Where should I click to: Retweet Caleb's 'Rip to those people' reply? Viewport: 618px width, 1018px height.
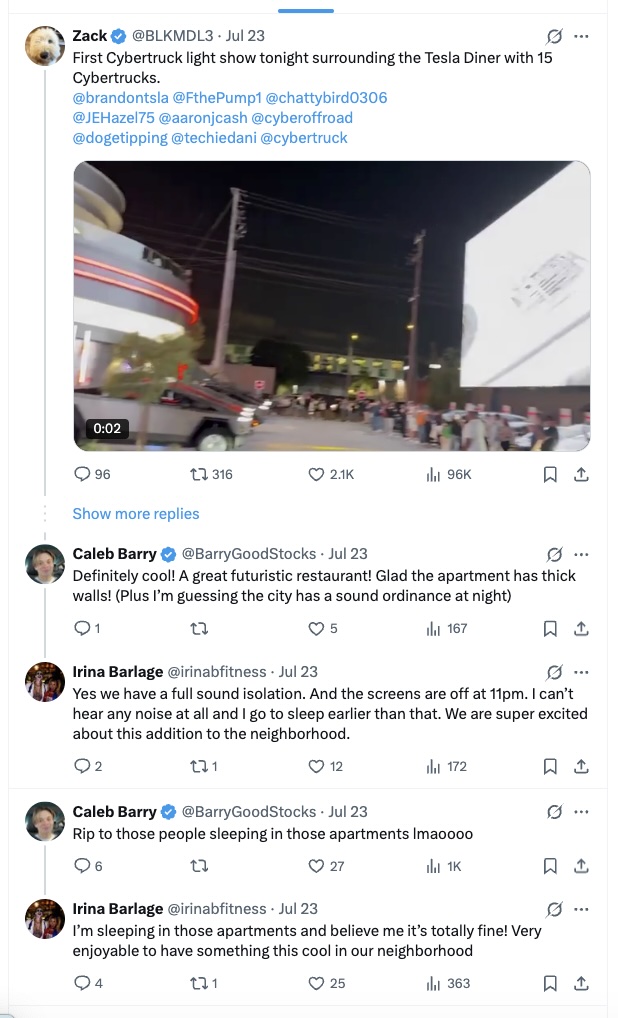(x=198, y=866)
